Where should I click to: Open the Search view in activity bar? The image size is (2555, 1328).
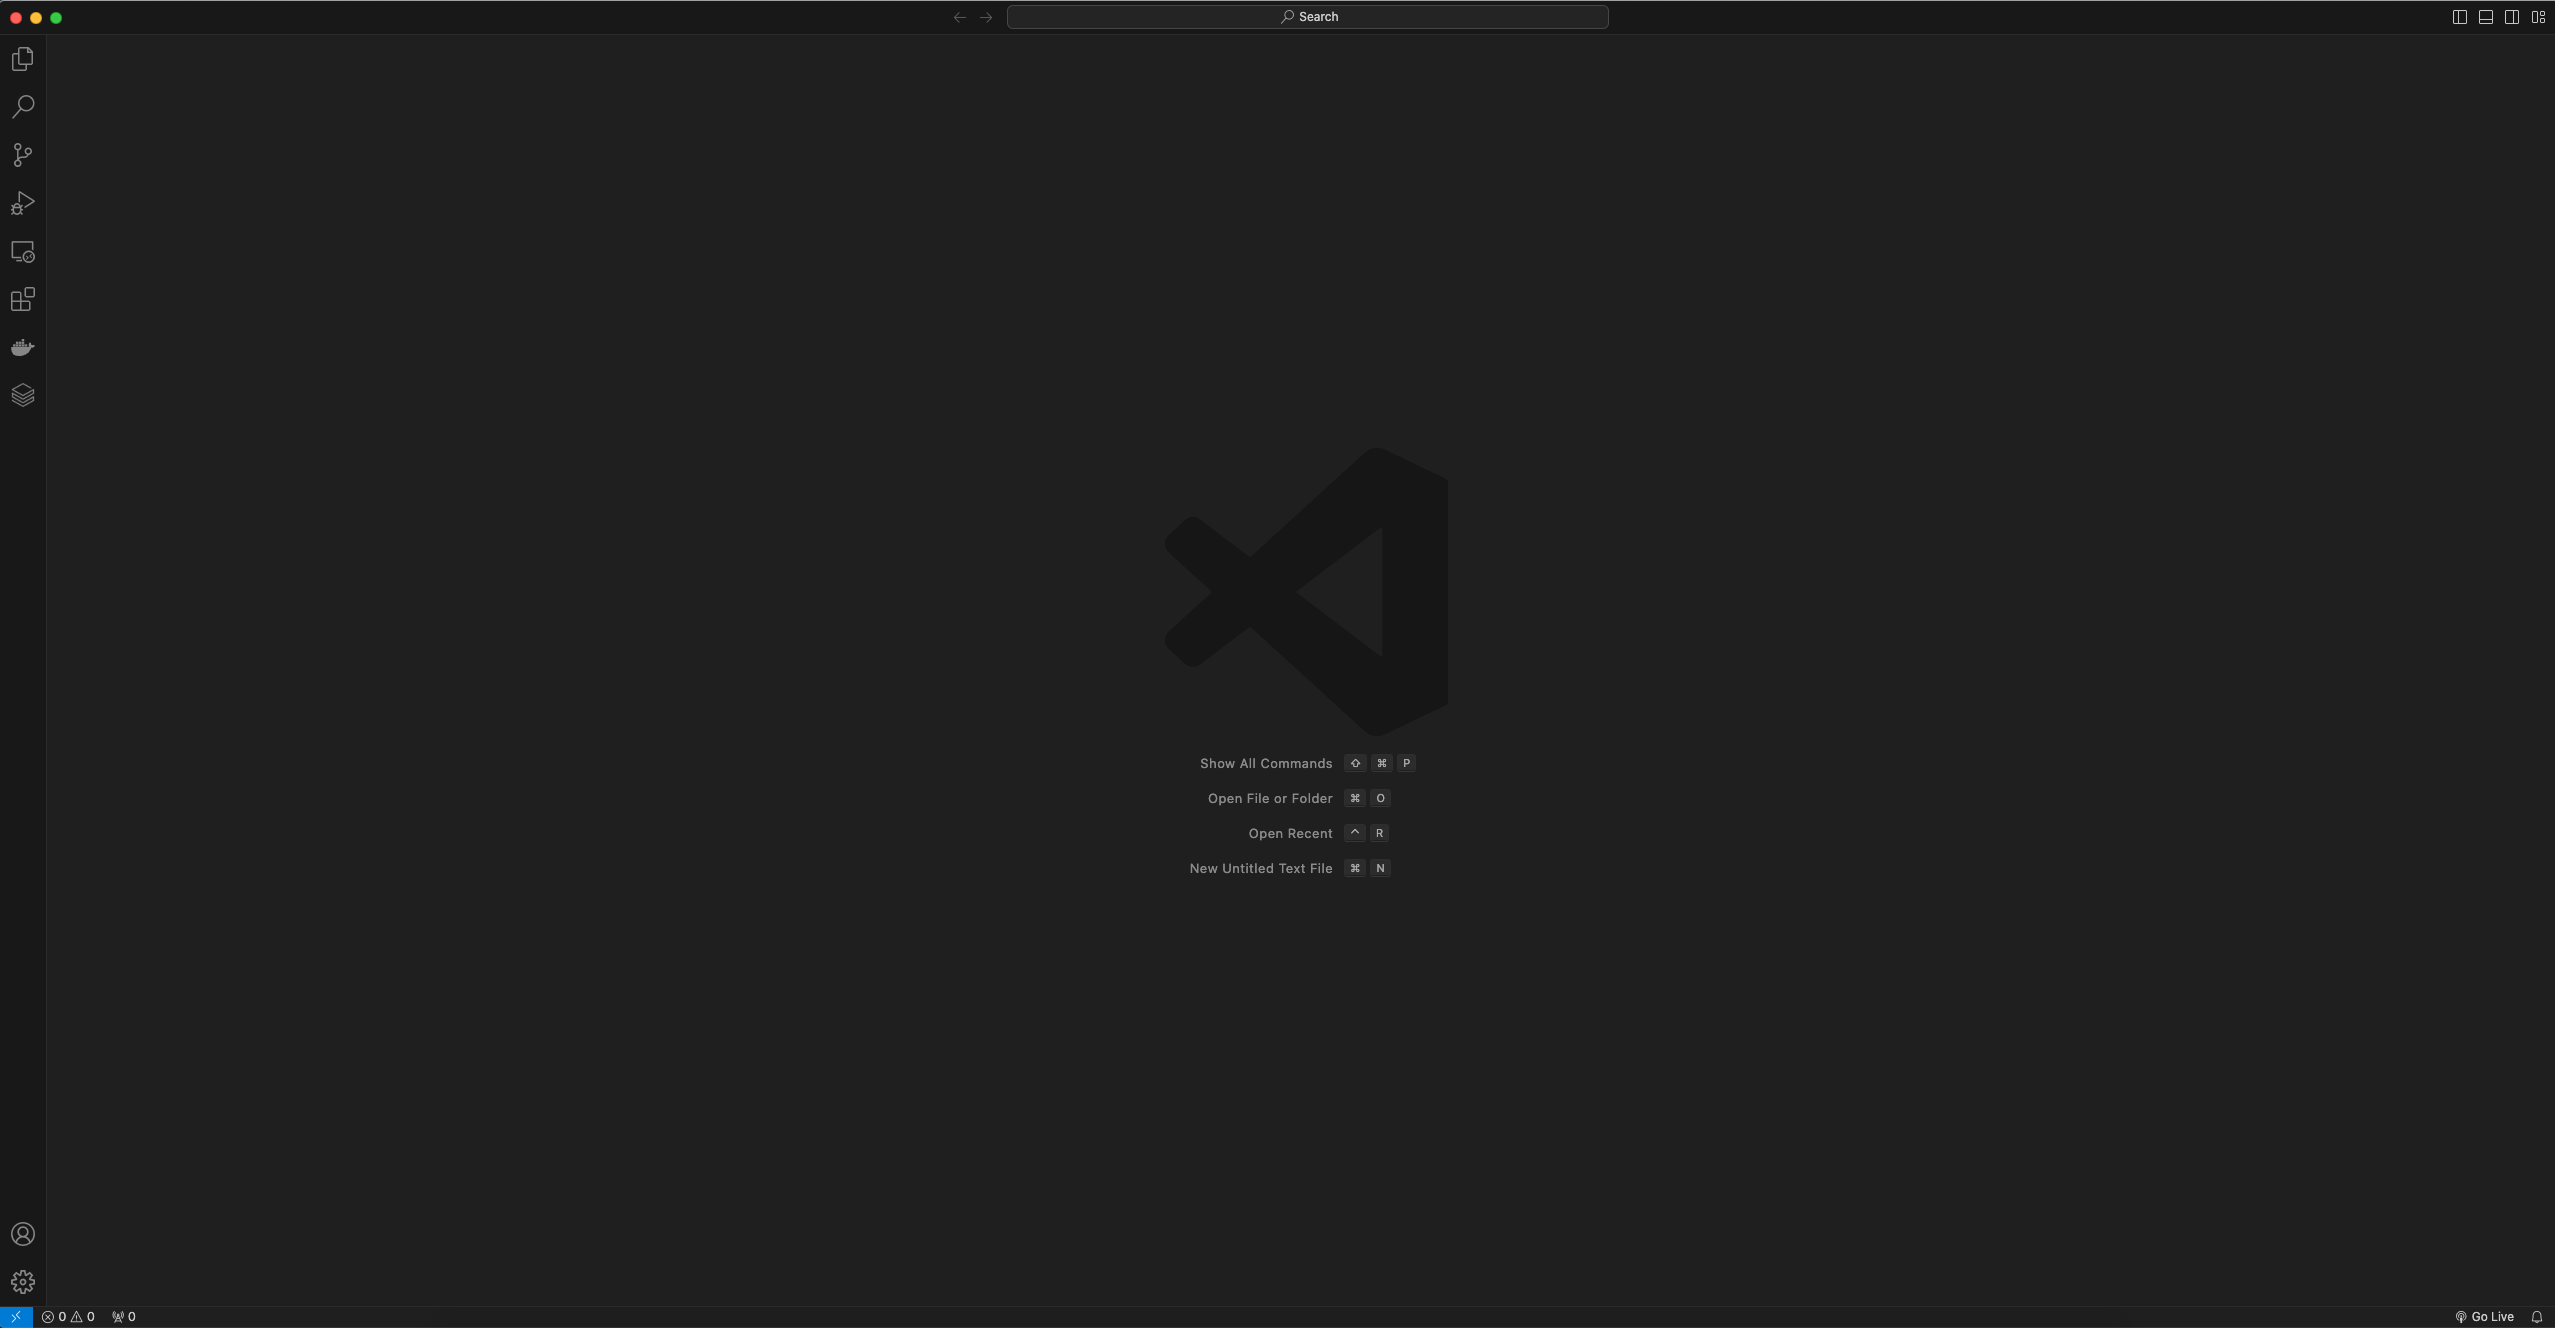coord(23,107)
